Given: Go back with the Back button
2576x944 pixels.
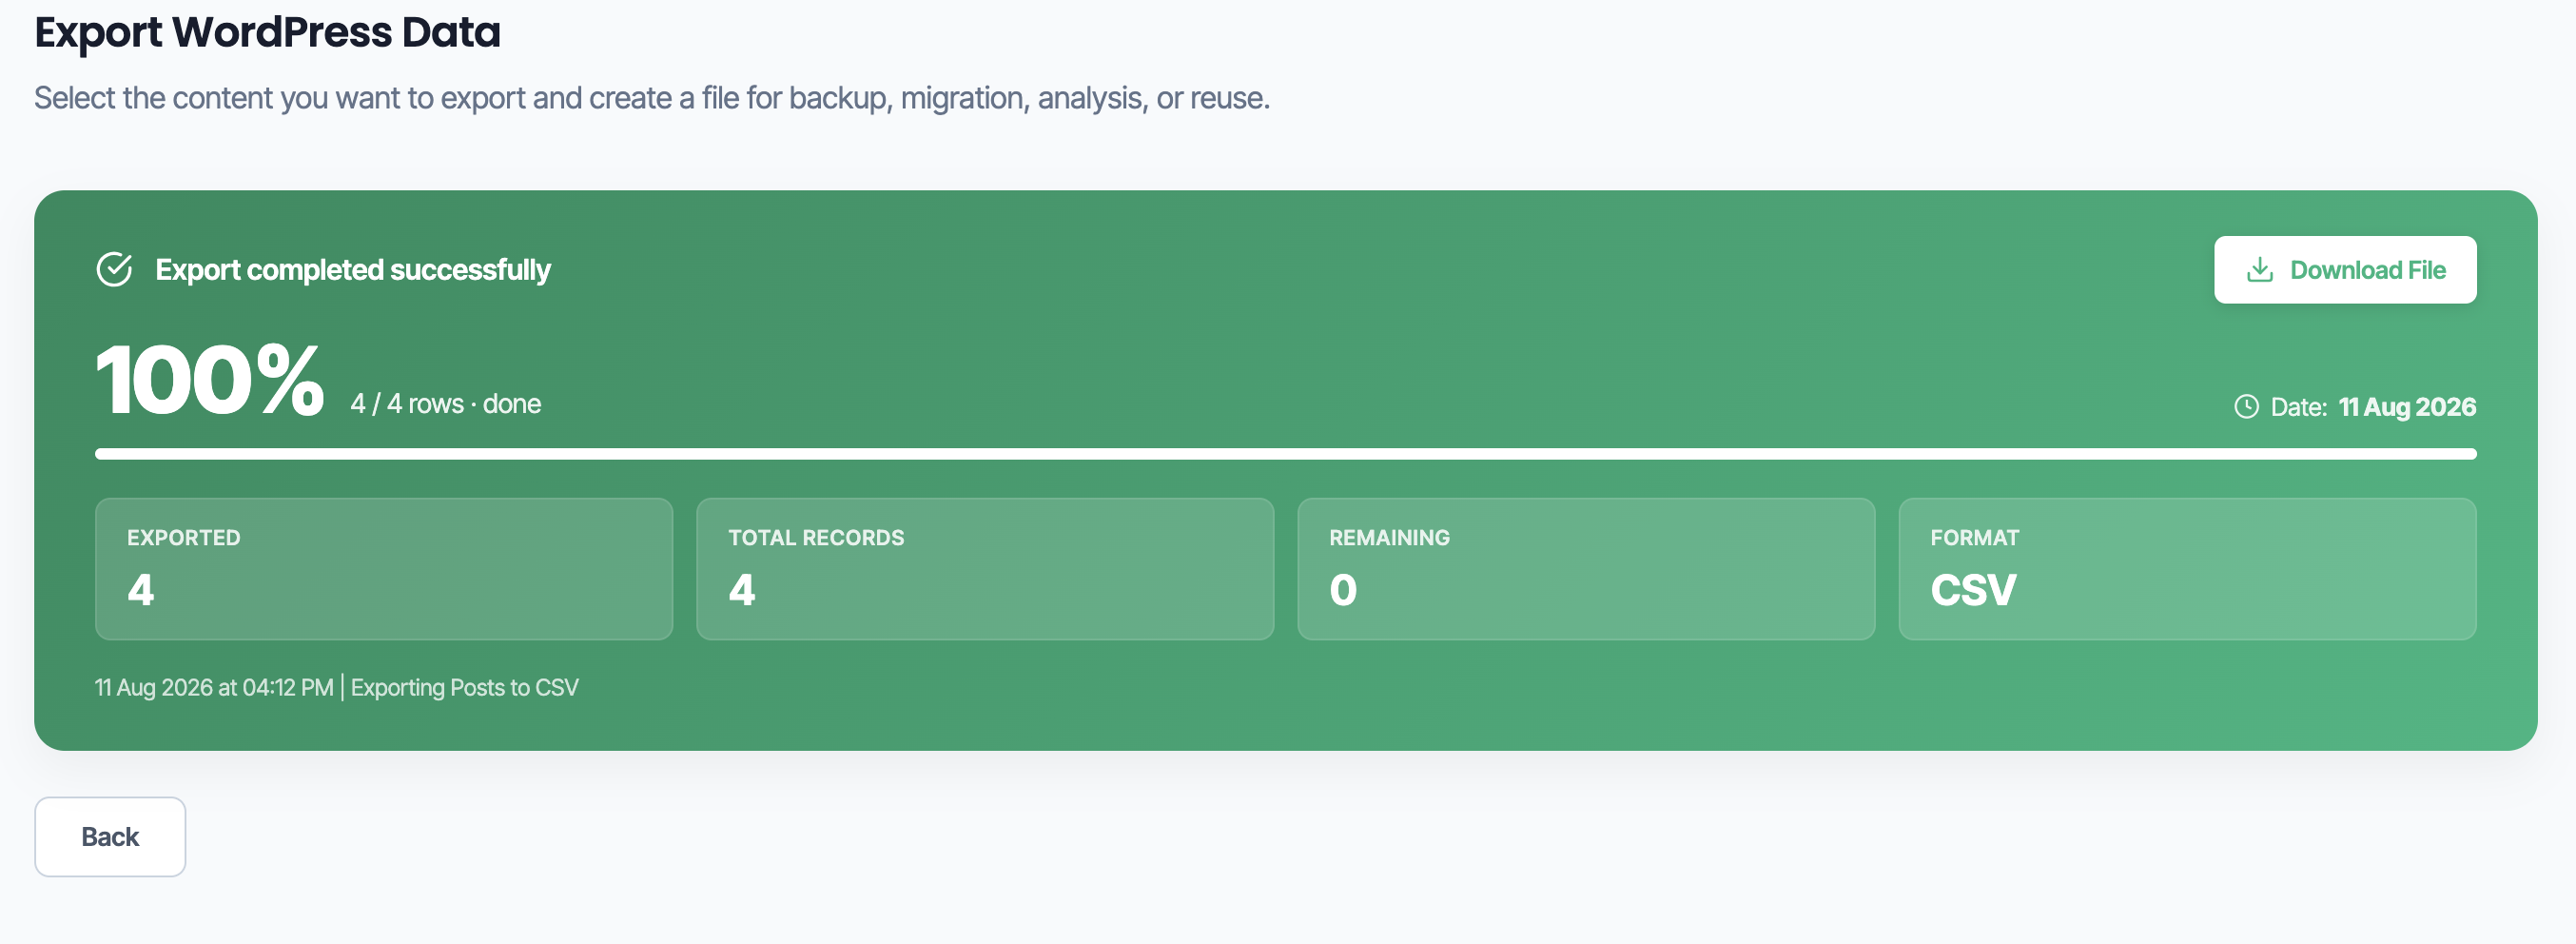Looking at the screenshot, I should [110, 836].
